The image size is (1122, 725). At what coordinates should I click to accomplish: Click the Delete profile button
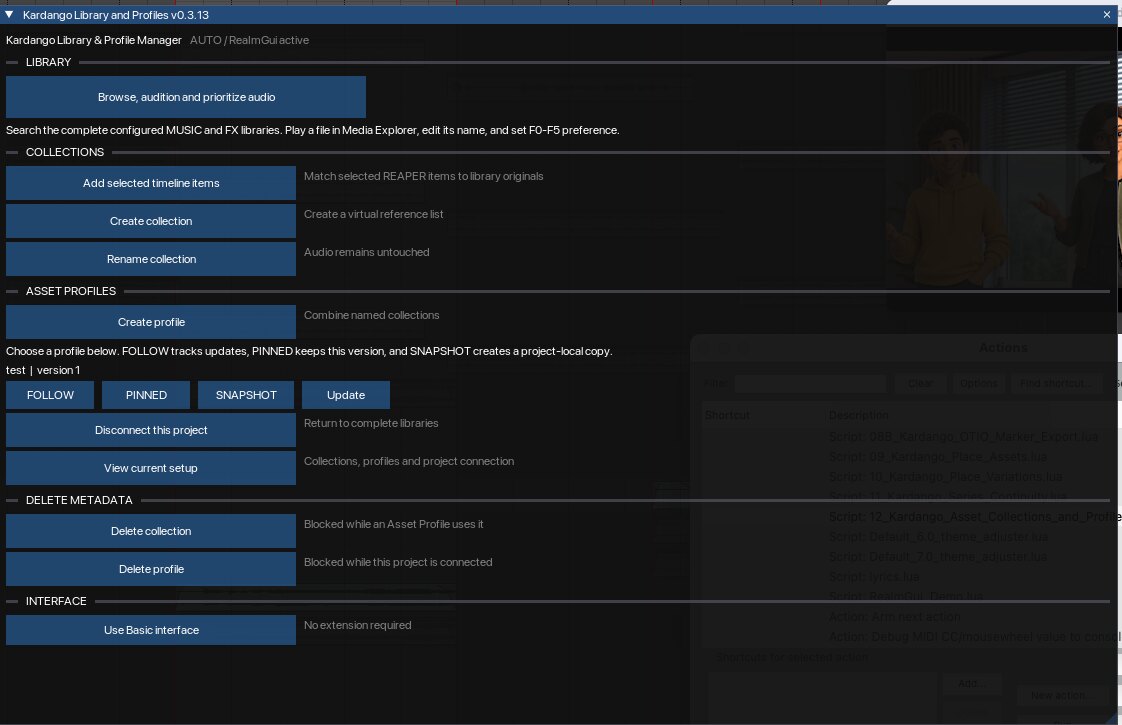(151, 569)
